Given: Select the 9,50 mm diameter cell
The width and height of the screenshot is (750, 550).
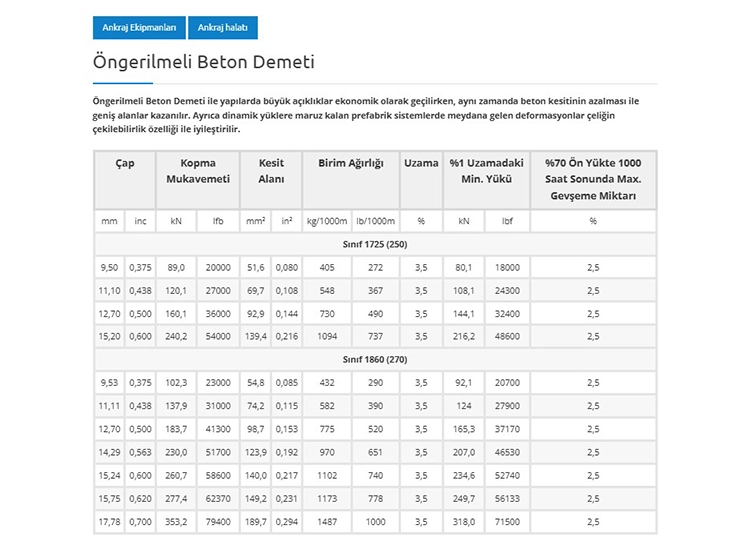Looking at the screenshot, I should click(x=109, y=268).
